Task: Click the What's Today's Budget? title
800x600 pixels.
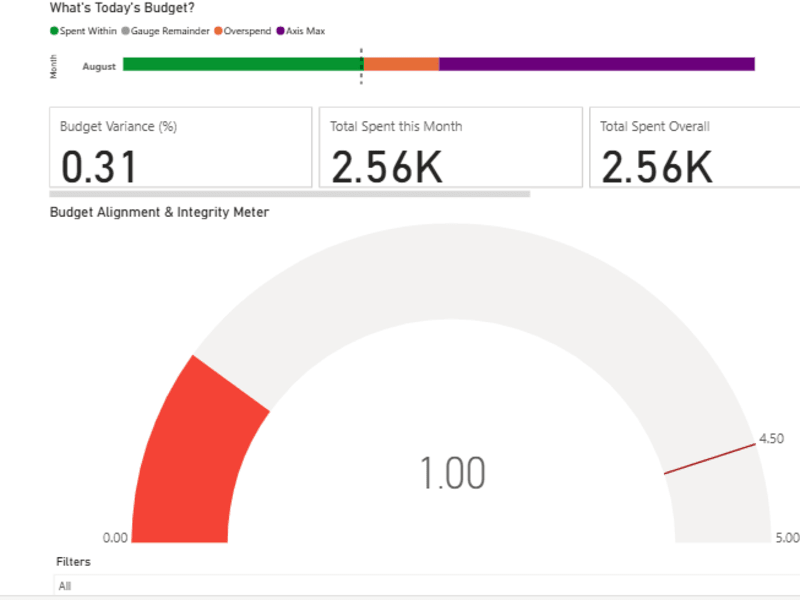Action: [122, 8]
